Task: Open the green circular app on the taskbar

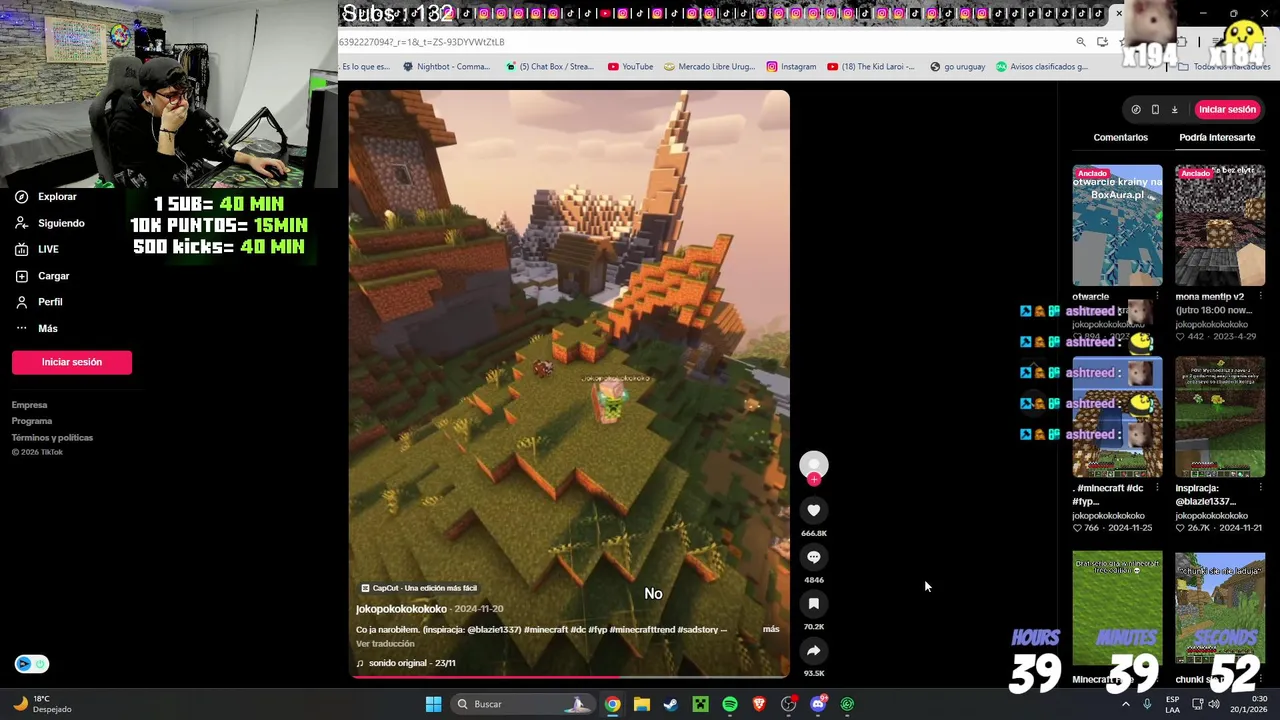Action: coord(847,704)
